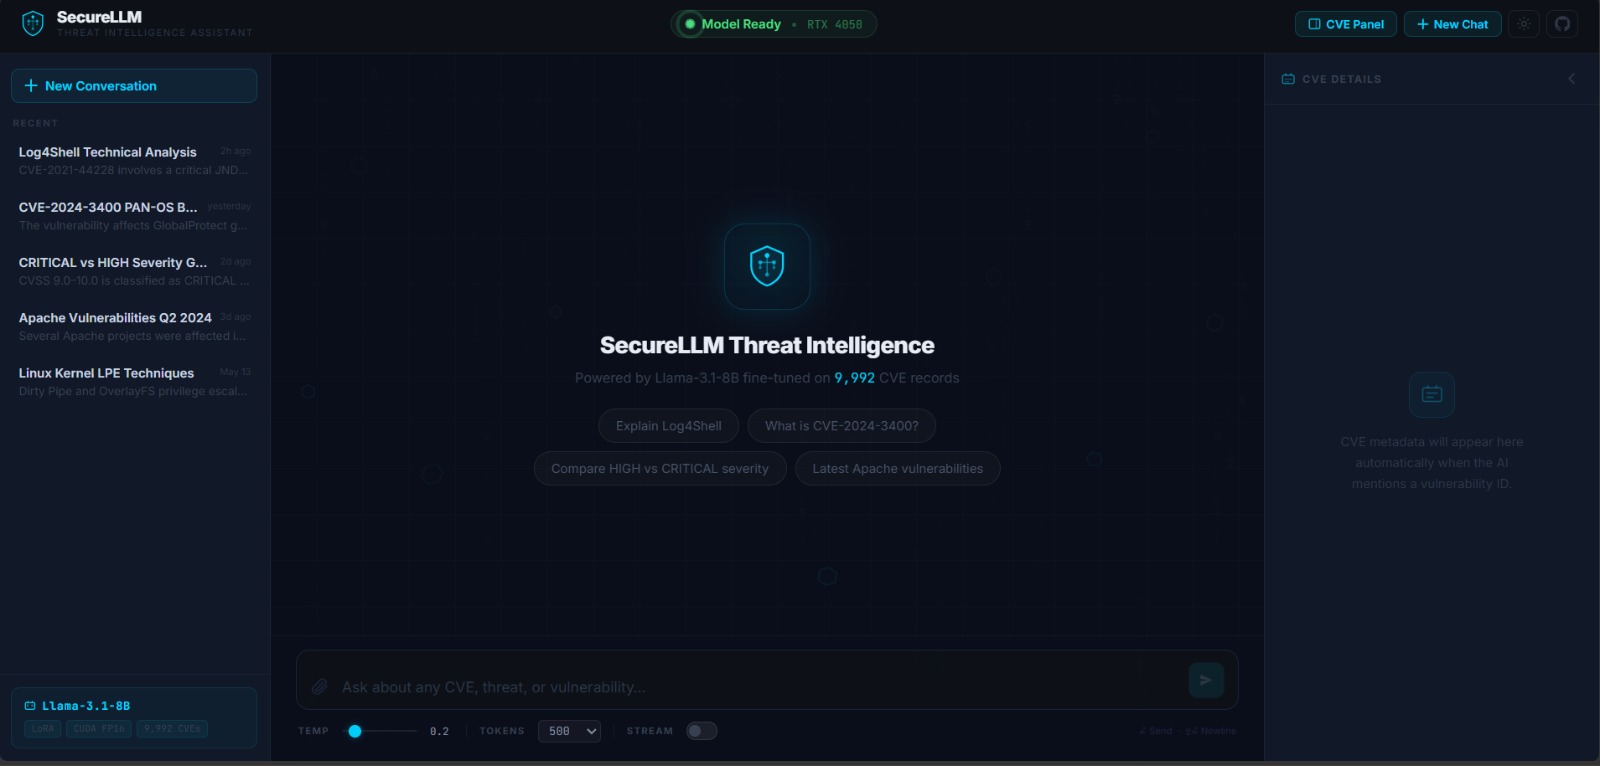
Task: Toggle the Stream switch on
Action: (x=701, y=731)
